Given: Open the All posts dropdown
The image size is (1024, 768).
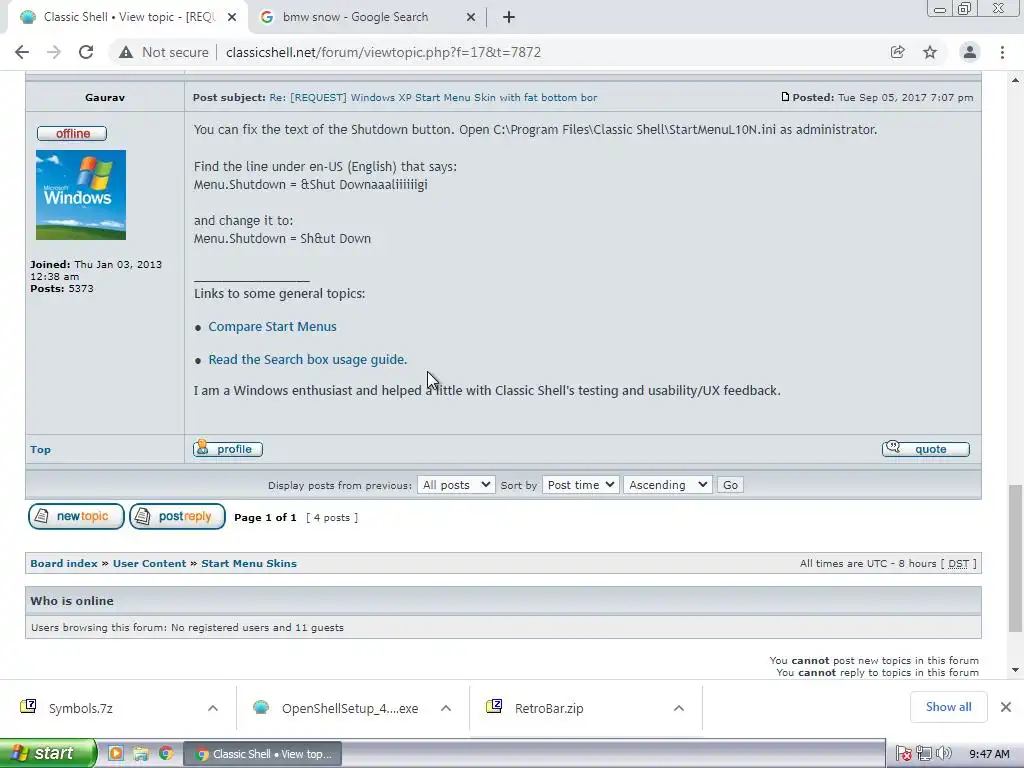Looking at the screenshot, I should point(456,485).
